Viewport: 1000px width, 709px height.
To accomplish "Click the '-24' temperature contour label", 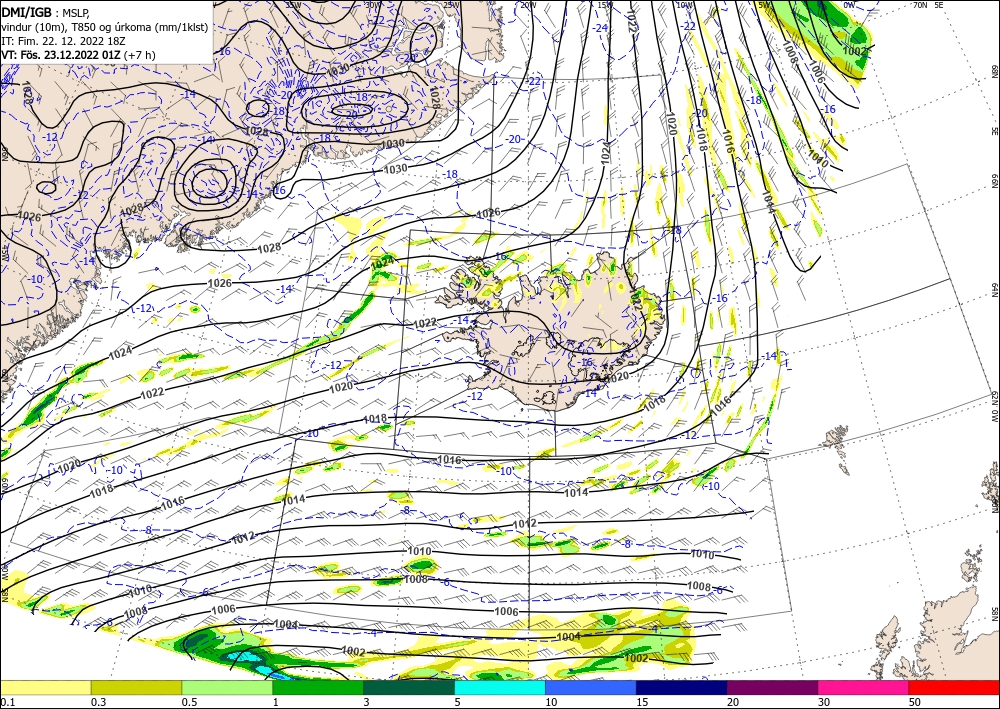I will coord(600,28).
